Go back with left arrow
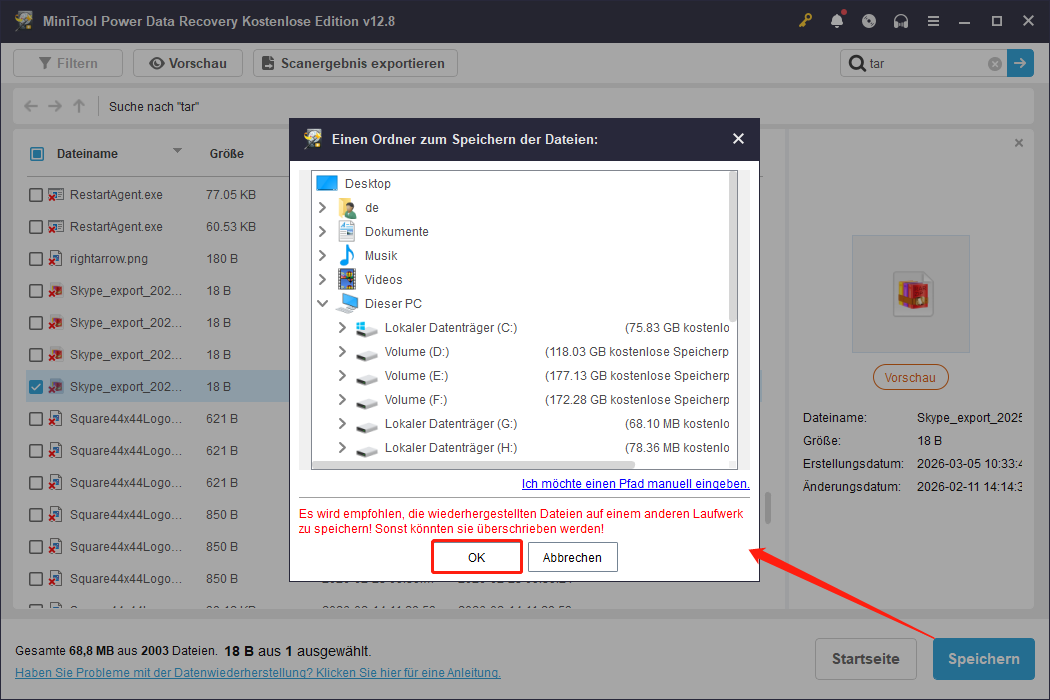 [x=31, y=106]
